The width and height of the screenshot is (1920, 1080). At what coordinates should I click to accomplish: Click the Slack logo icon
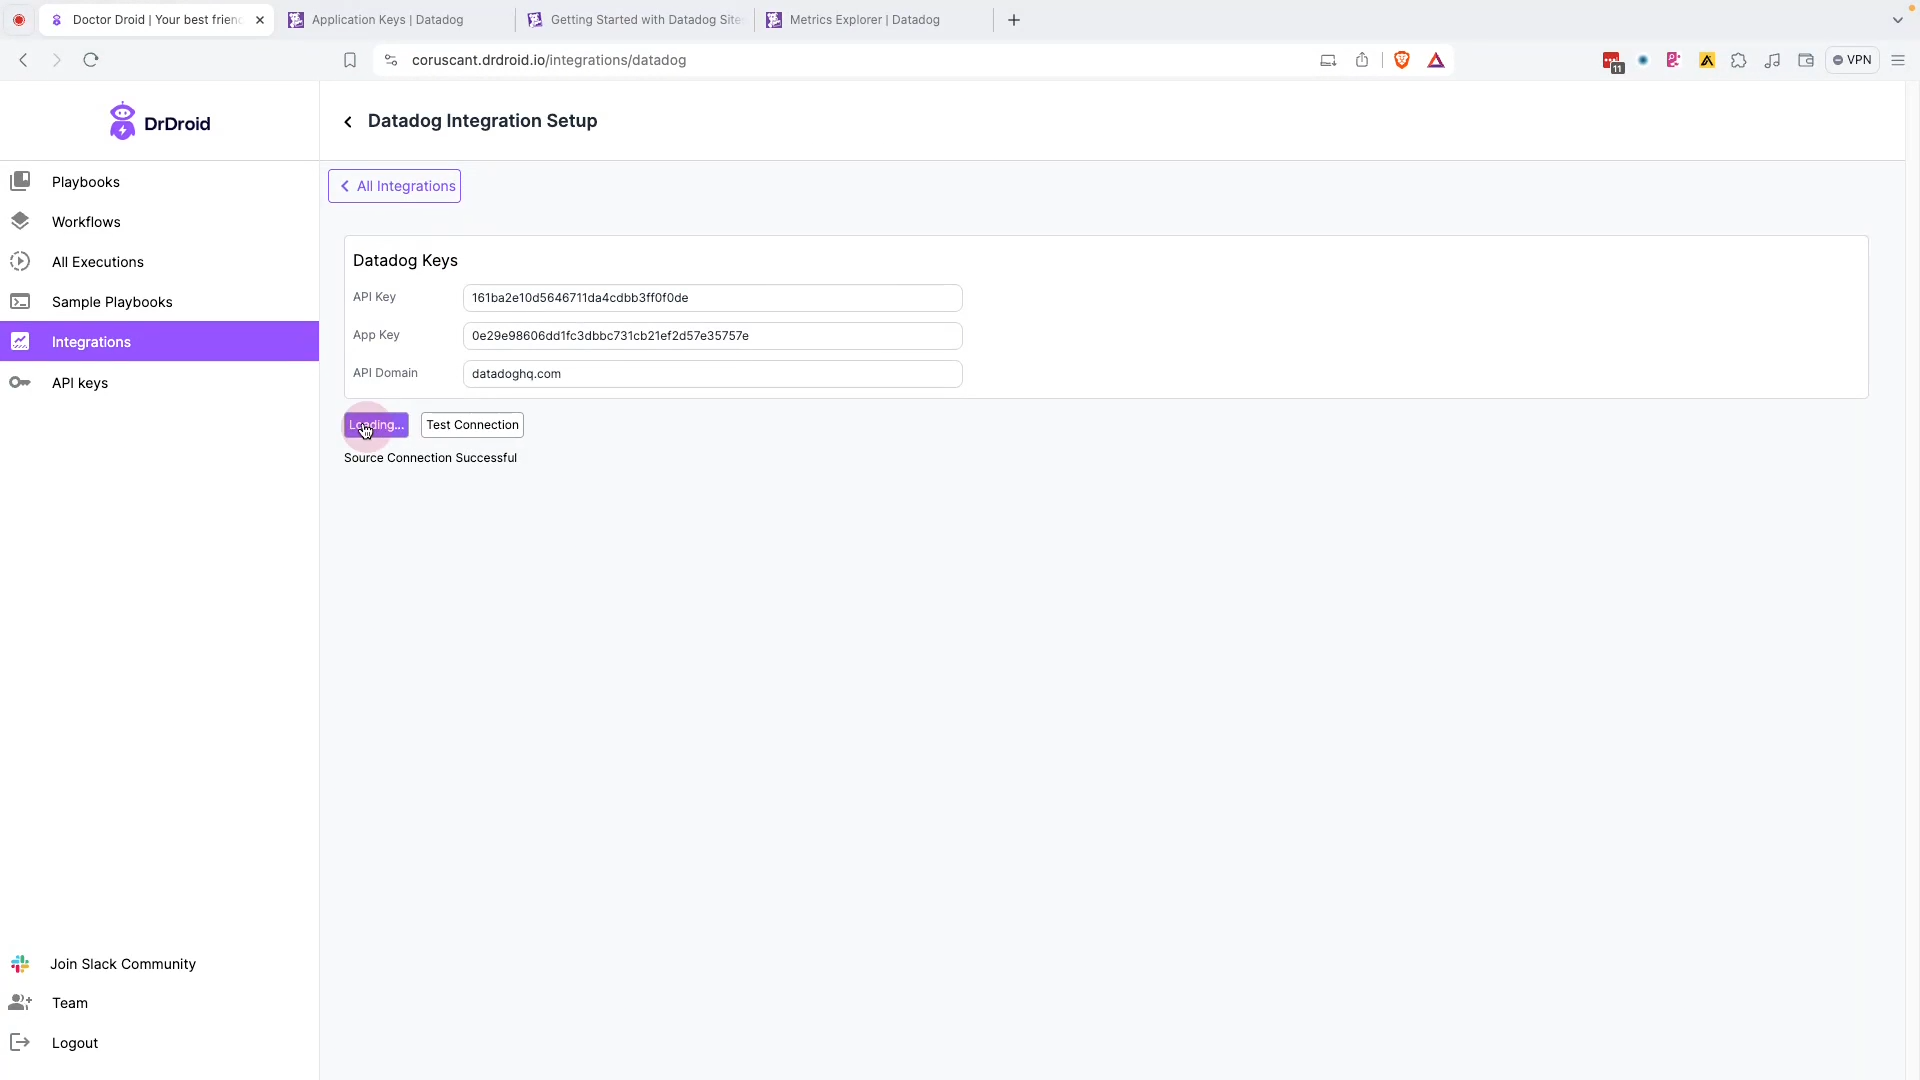coord(20,964)
